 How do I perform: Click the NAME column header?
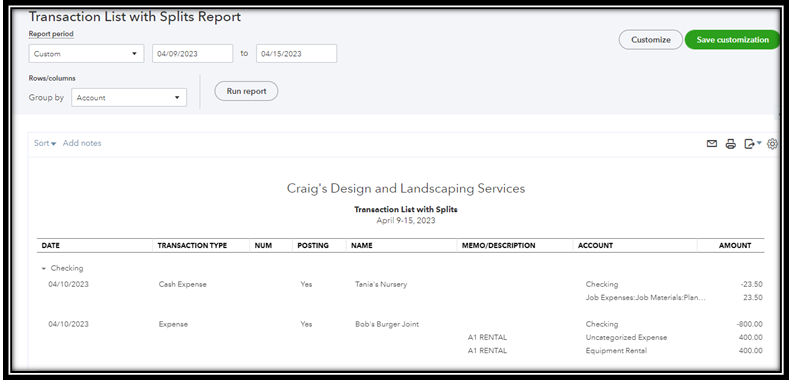[x=362, y=246]
